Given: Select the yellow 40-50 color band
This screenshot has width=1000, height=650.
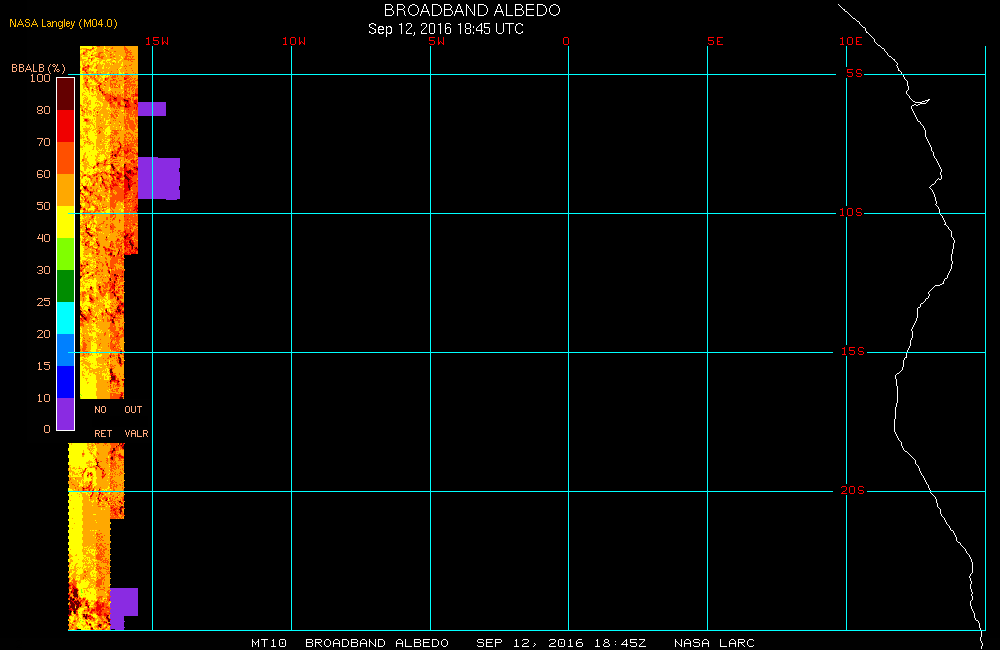Looking at the screenshot, I should (x=66, y=222).
